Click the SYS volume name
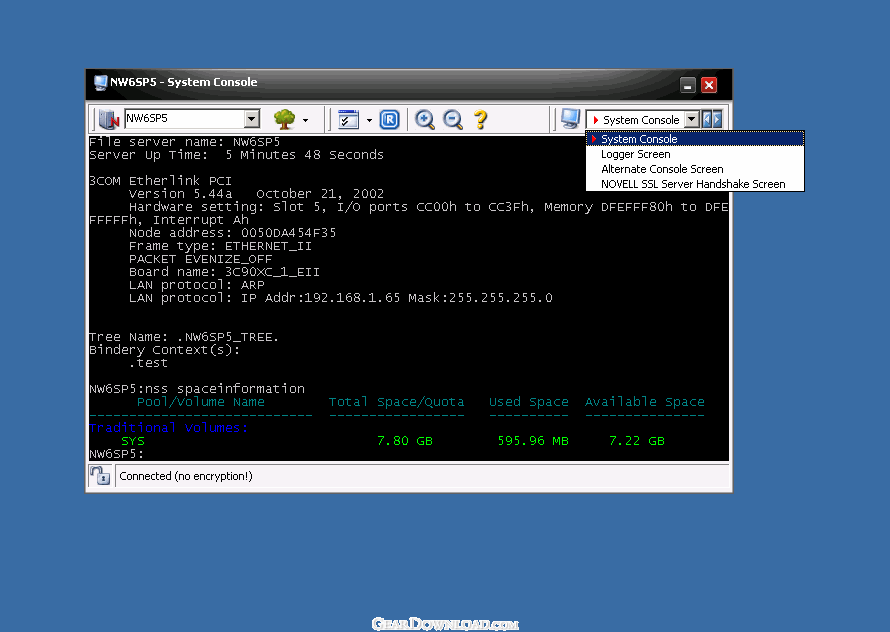Viewport: 890px width, 632px height. [133, 441]
